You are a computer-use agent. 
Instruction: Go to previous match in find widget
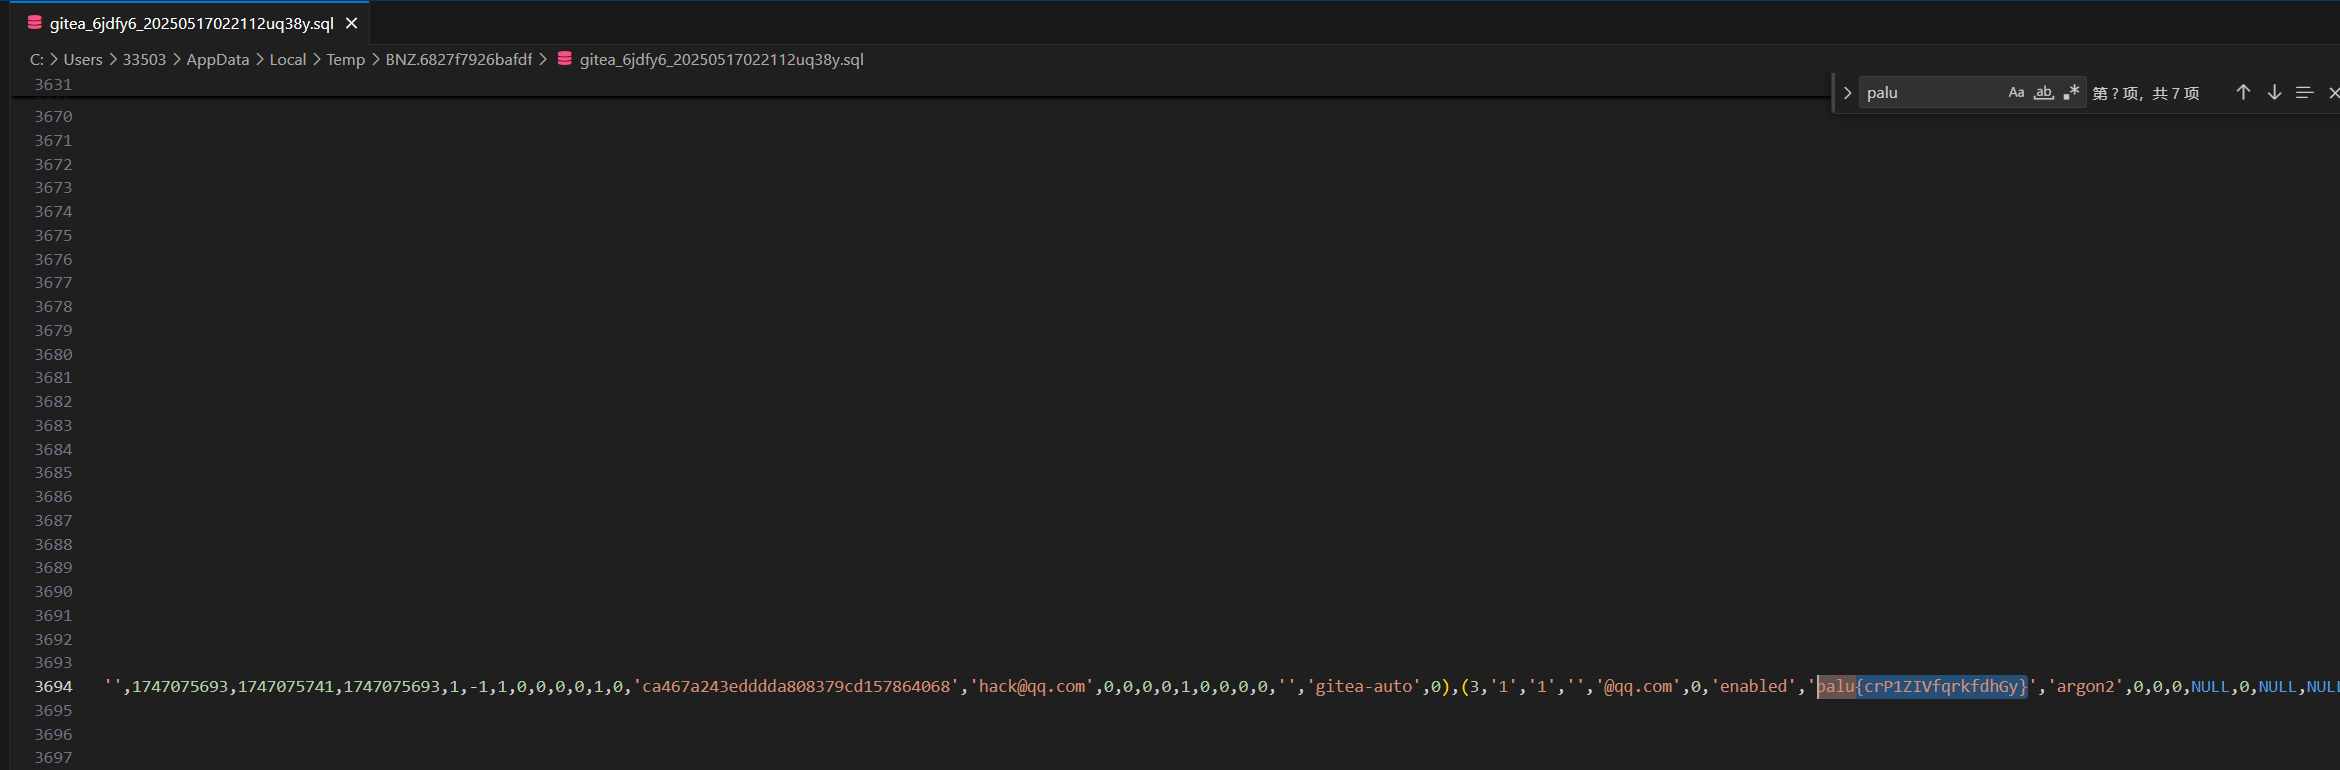pos(2243,93)
